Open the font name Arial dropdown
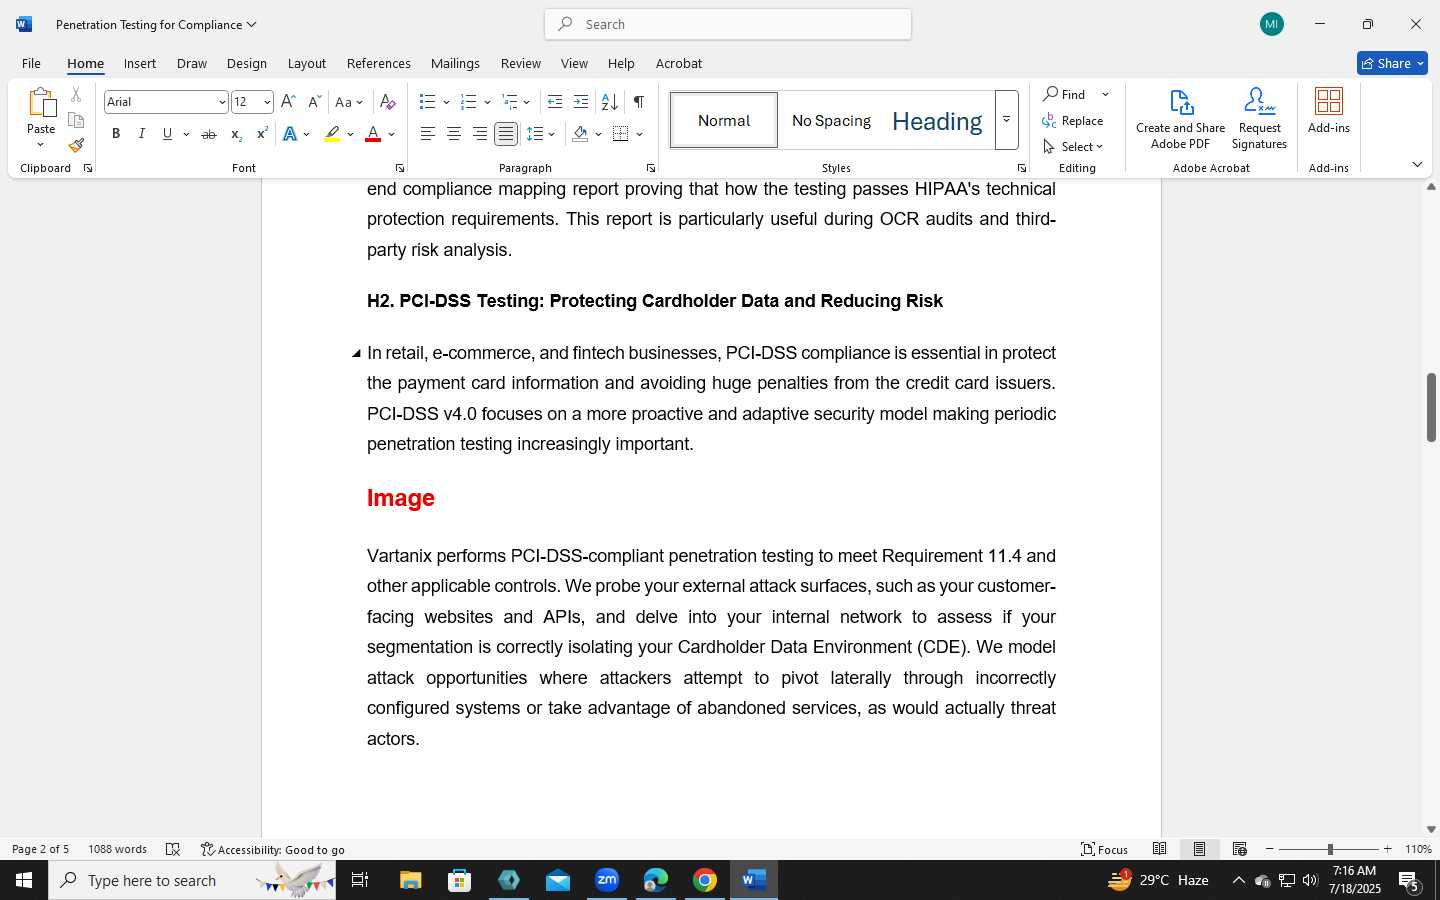1440x900 pixels. (x=222, y=102)
